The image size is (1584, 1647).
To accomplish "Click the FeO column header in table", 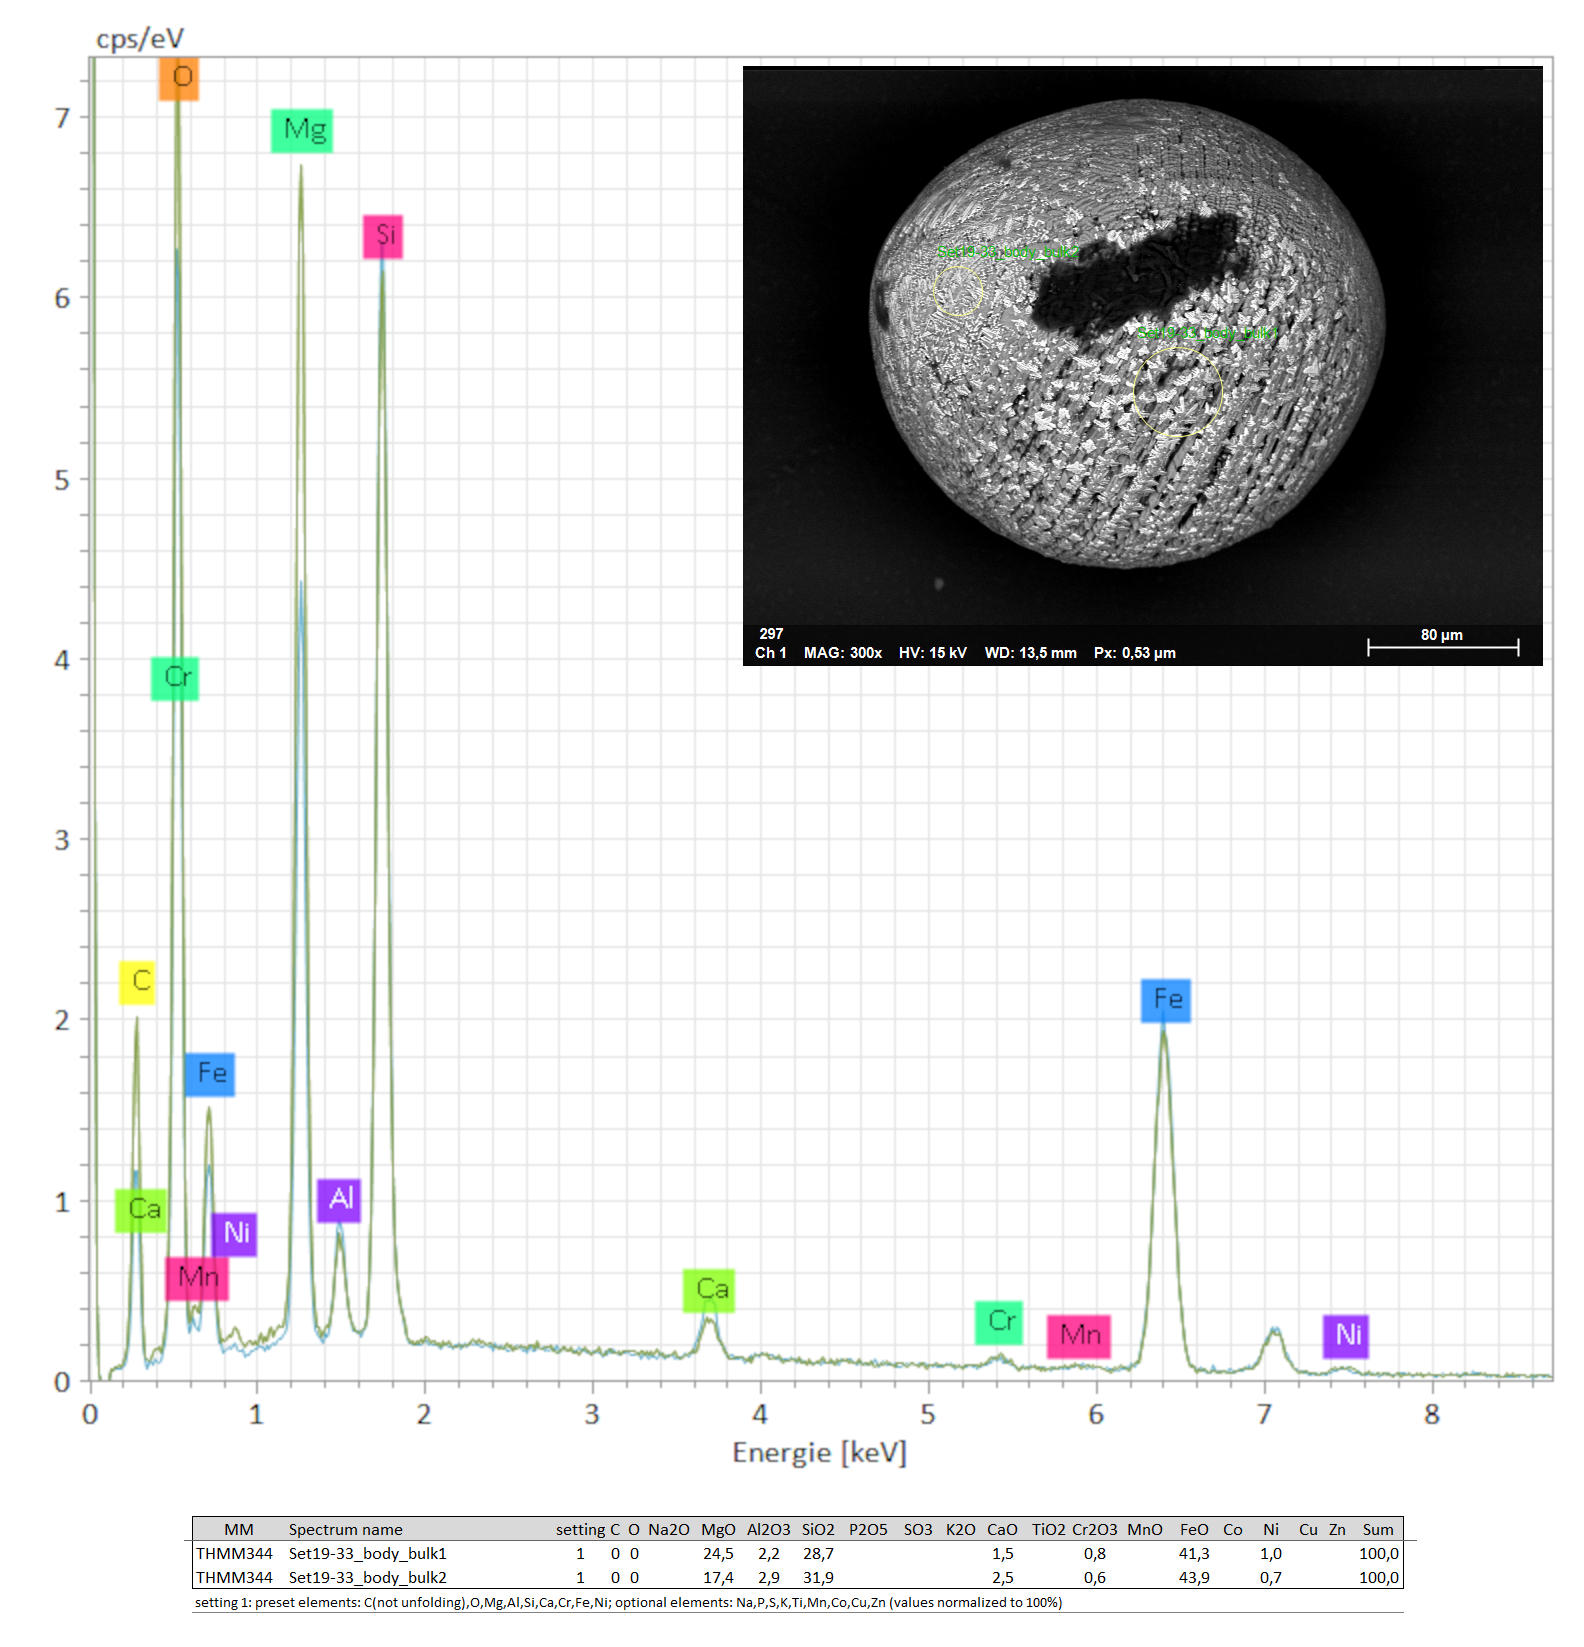I will click(x=1194, y=1529).
